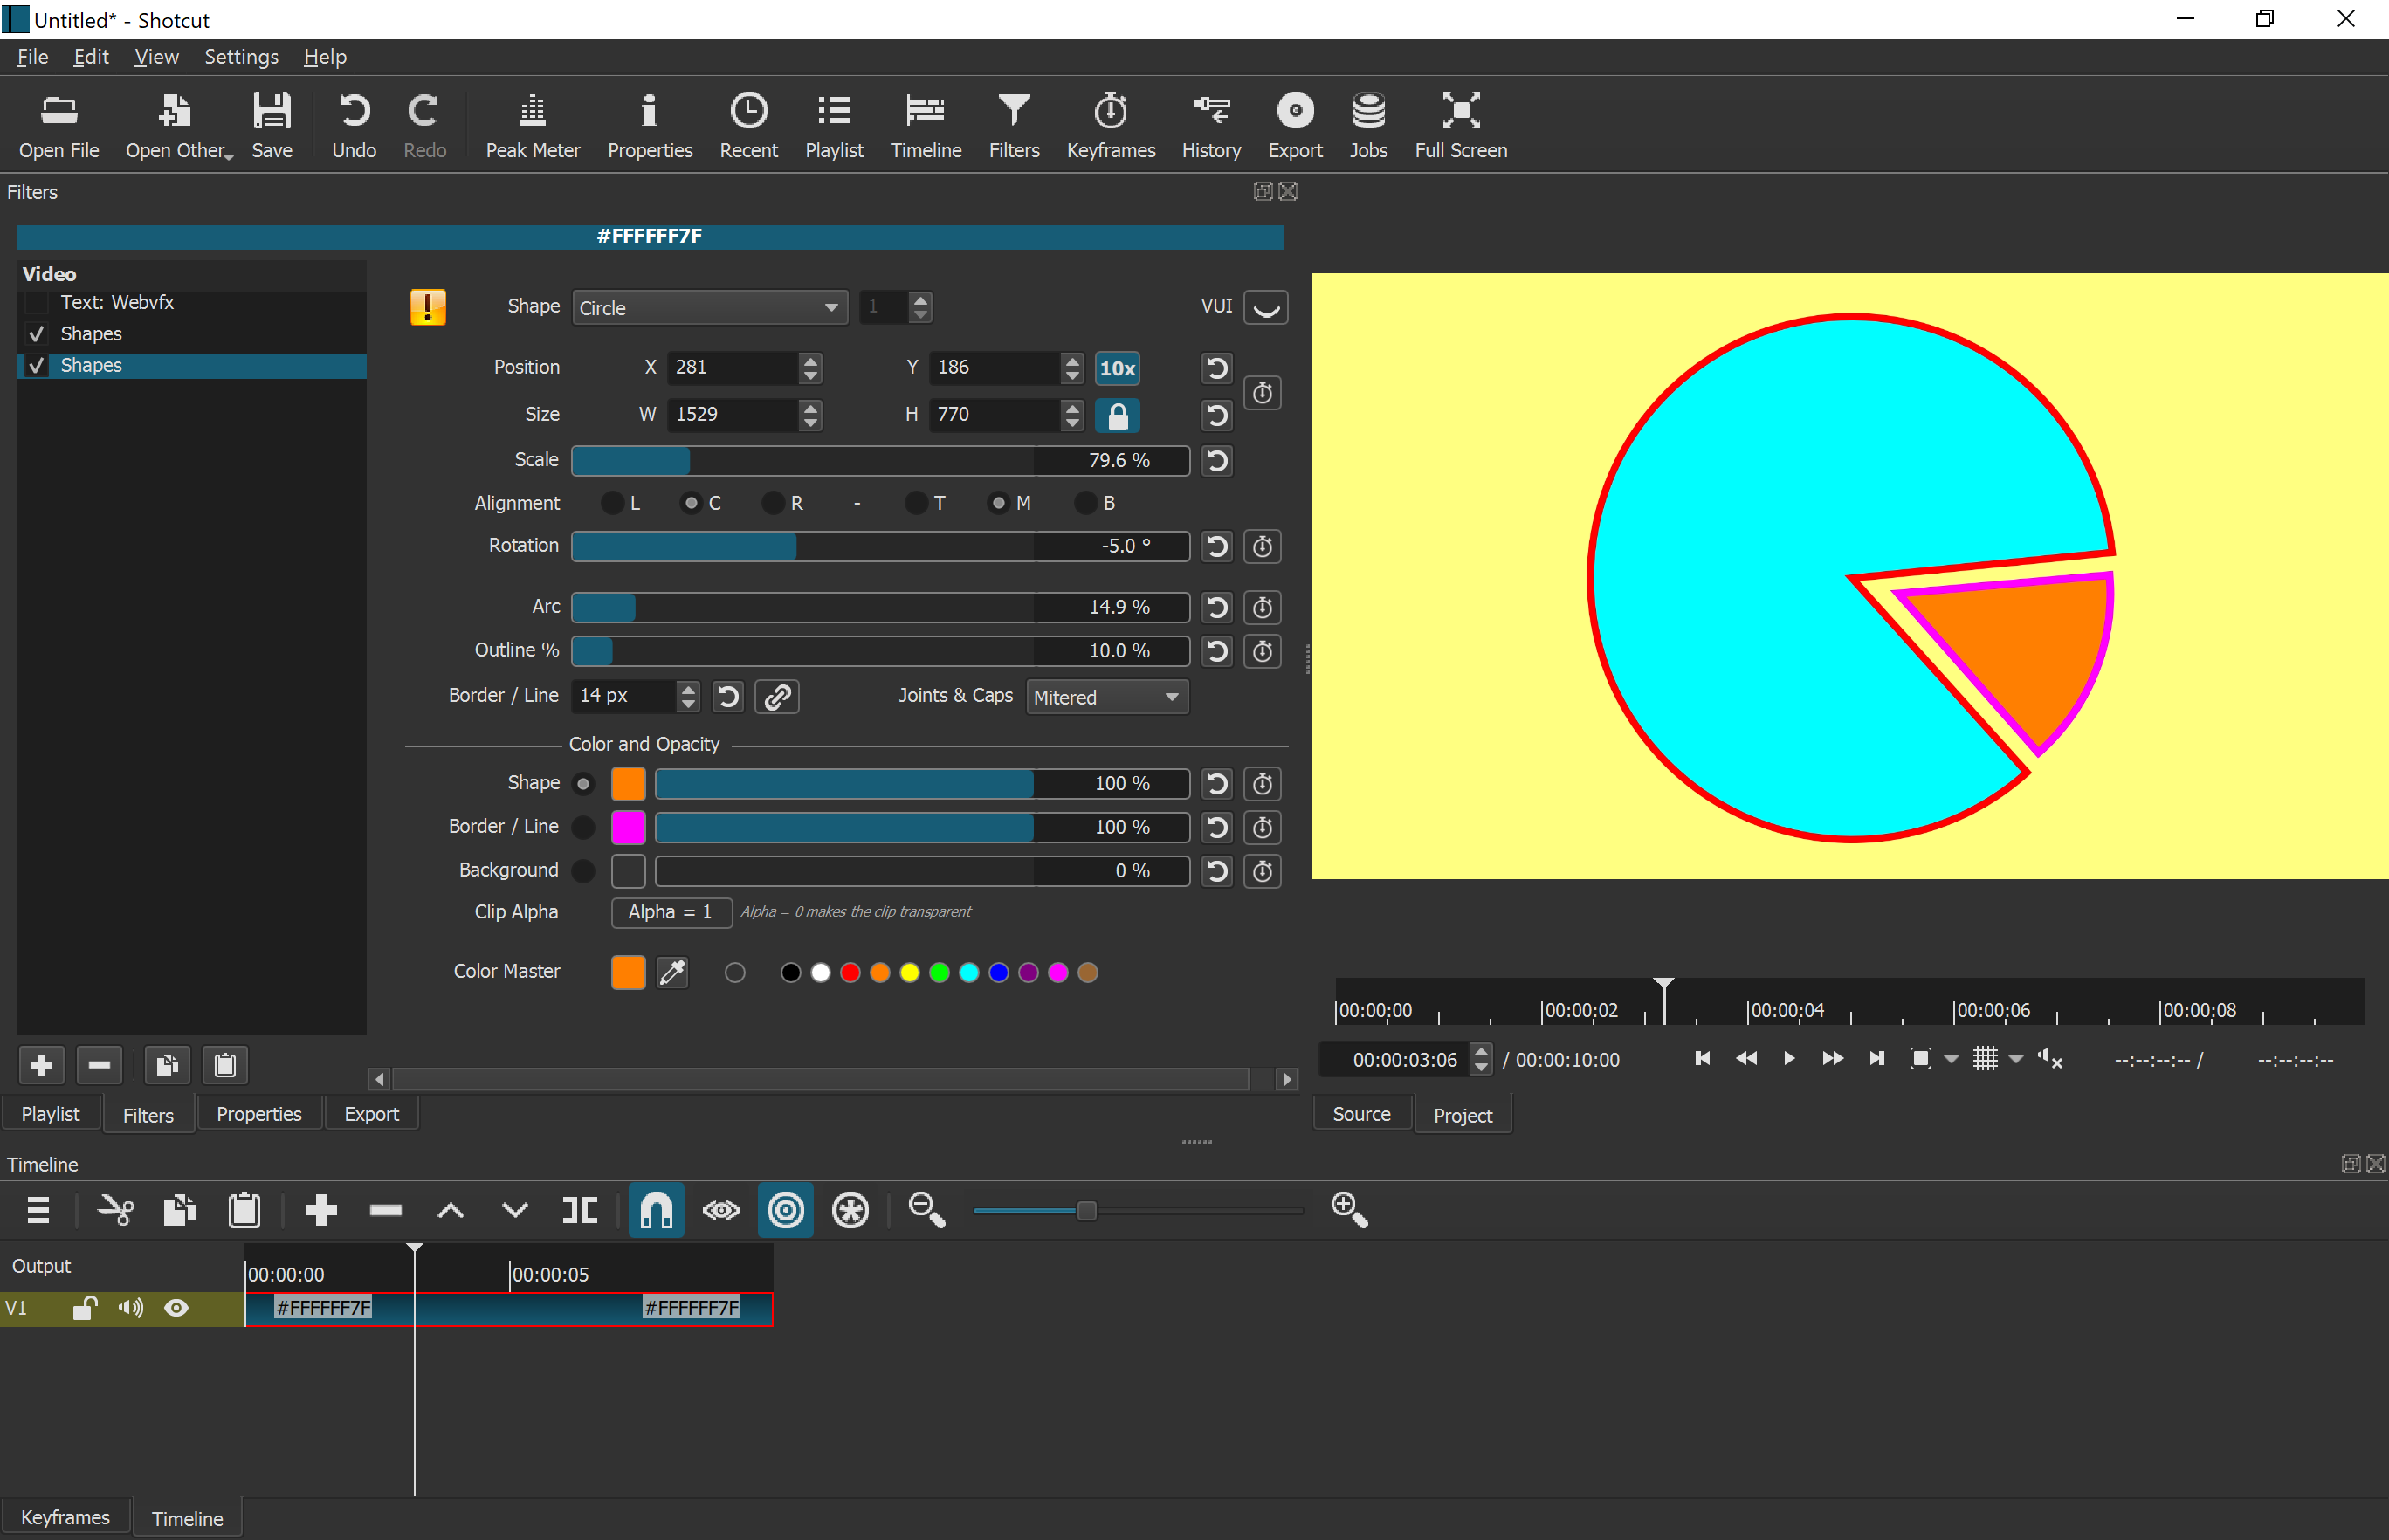The image size is (2389, 1540).
Task: Open the VUI dropdown button
Action: (1265, 308)
